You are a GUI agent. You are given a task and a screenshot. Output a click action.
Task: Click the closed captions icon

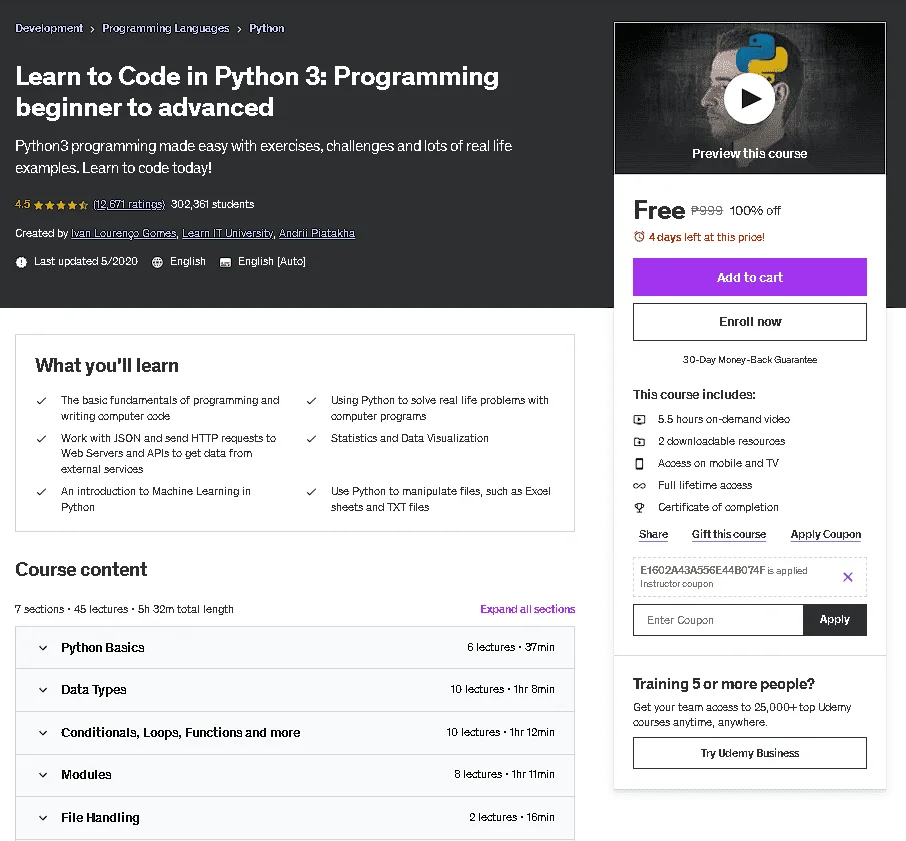225,262
